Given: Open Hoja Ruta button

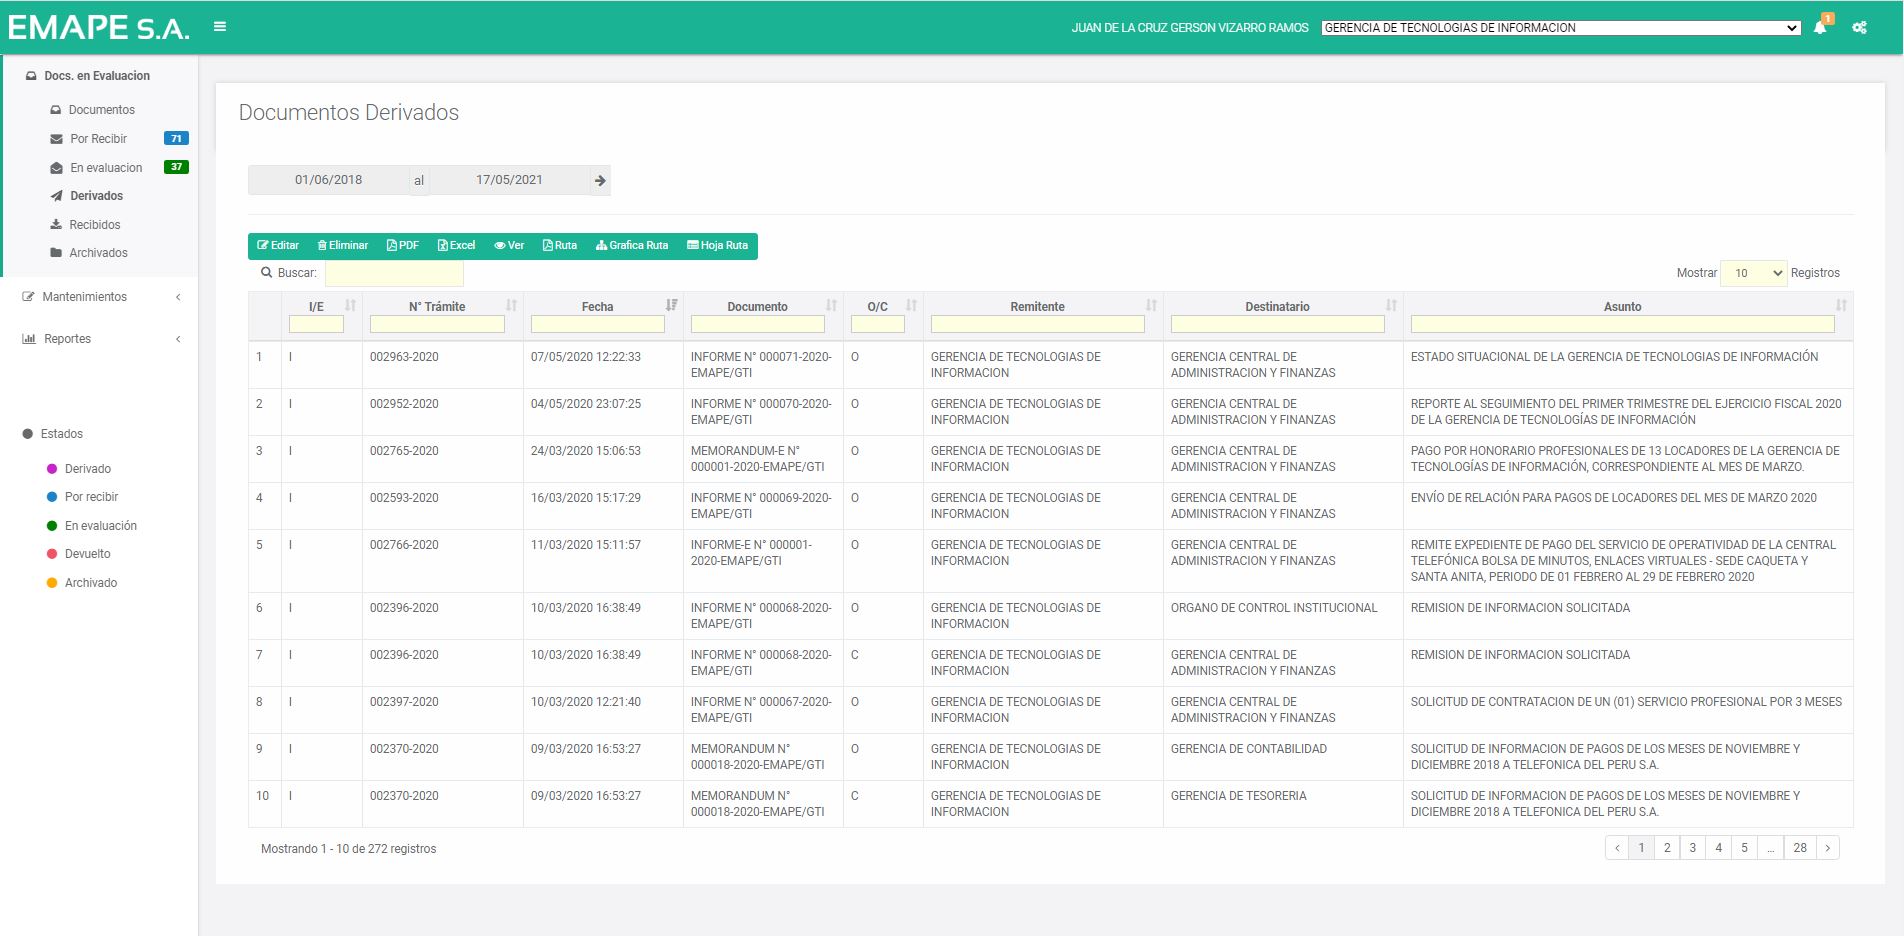Looking at the screenshot, I should click(718, 246).
